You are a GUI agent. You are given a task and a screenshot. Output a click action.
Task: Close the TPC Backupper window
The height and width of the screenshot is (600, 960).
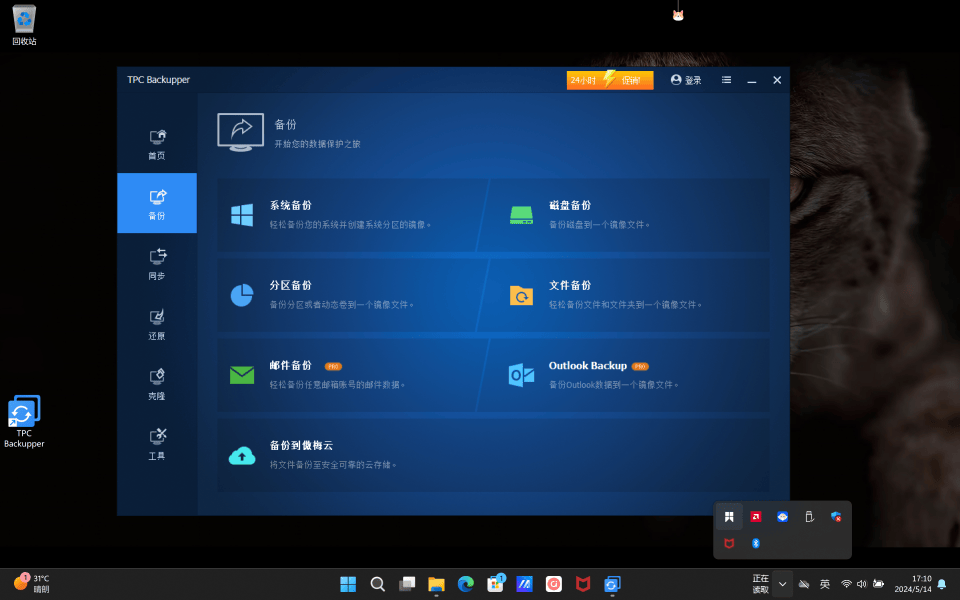(777, 80)
